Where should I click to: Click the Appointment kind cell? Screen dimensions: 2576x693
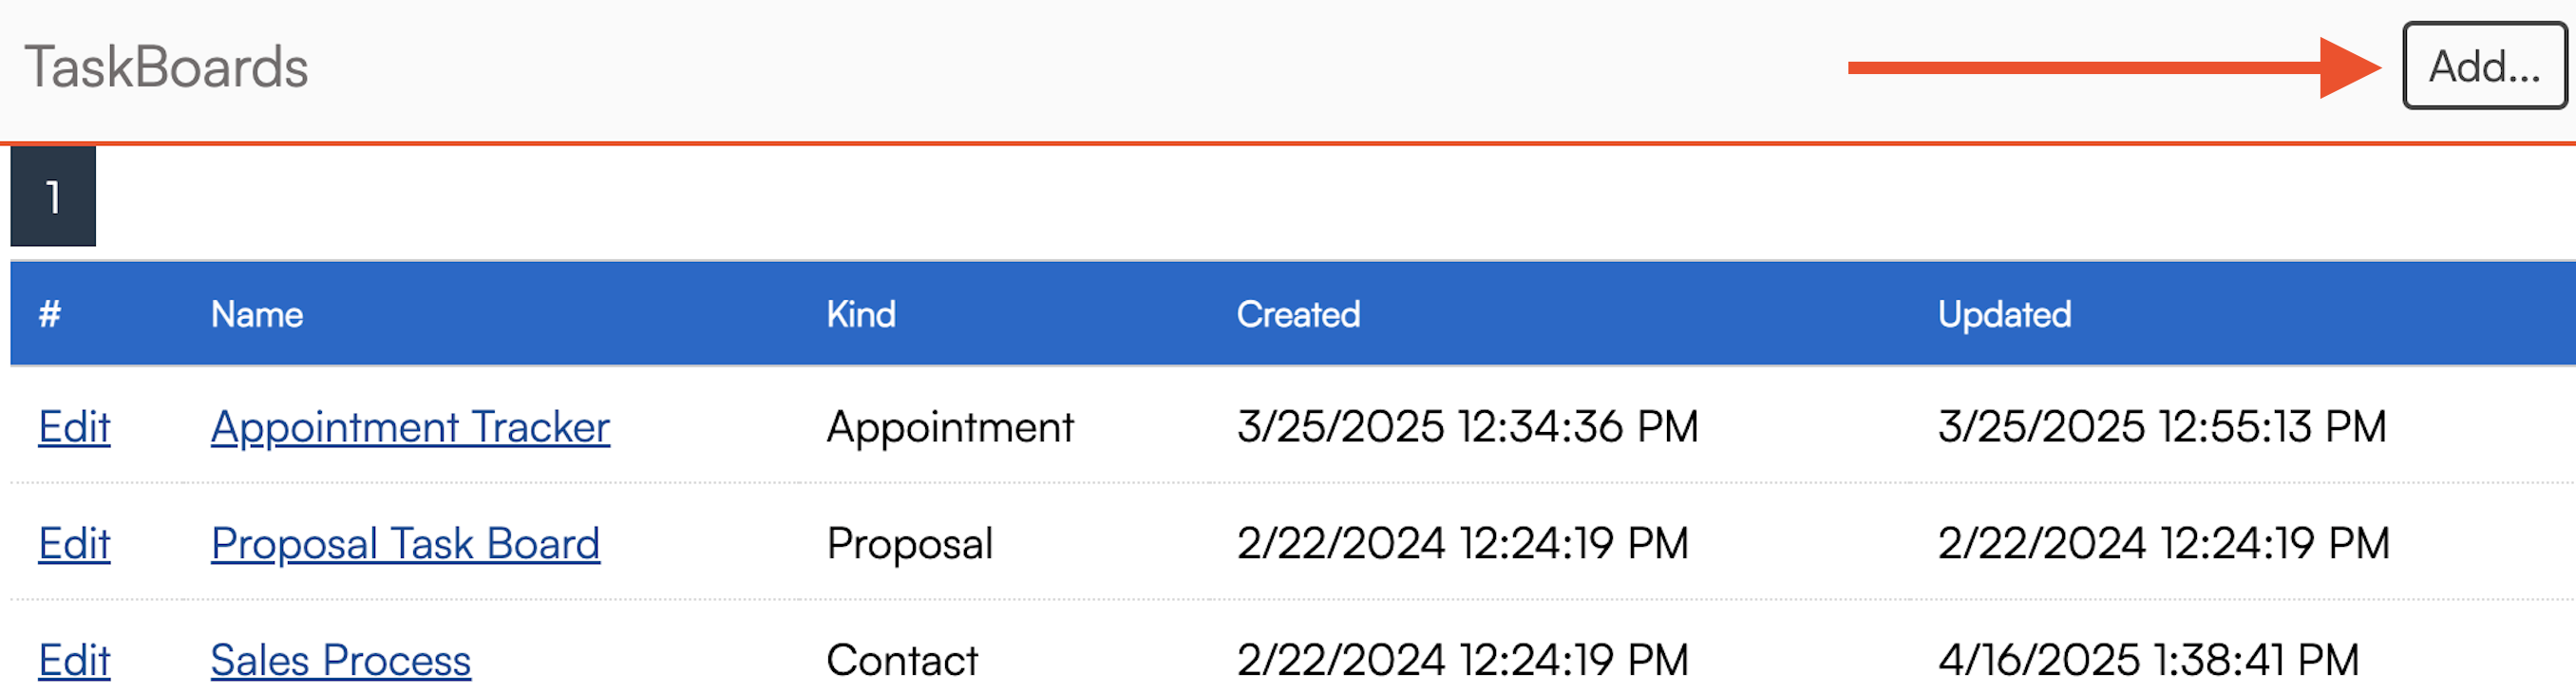coord(949,428)
